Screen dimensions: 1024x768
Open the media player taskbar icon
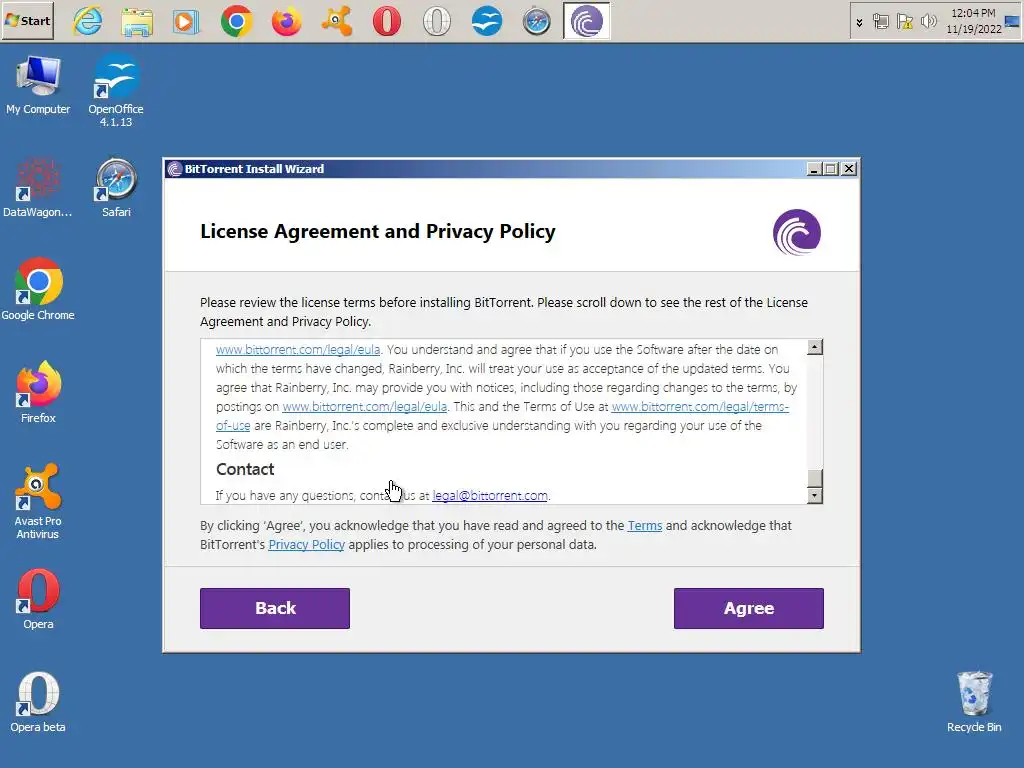pyautogui.click(x=186, y=21)
